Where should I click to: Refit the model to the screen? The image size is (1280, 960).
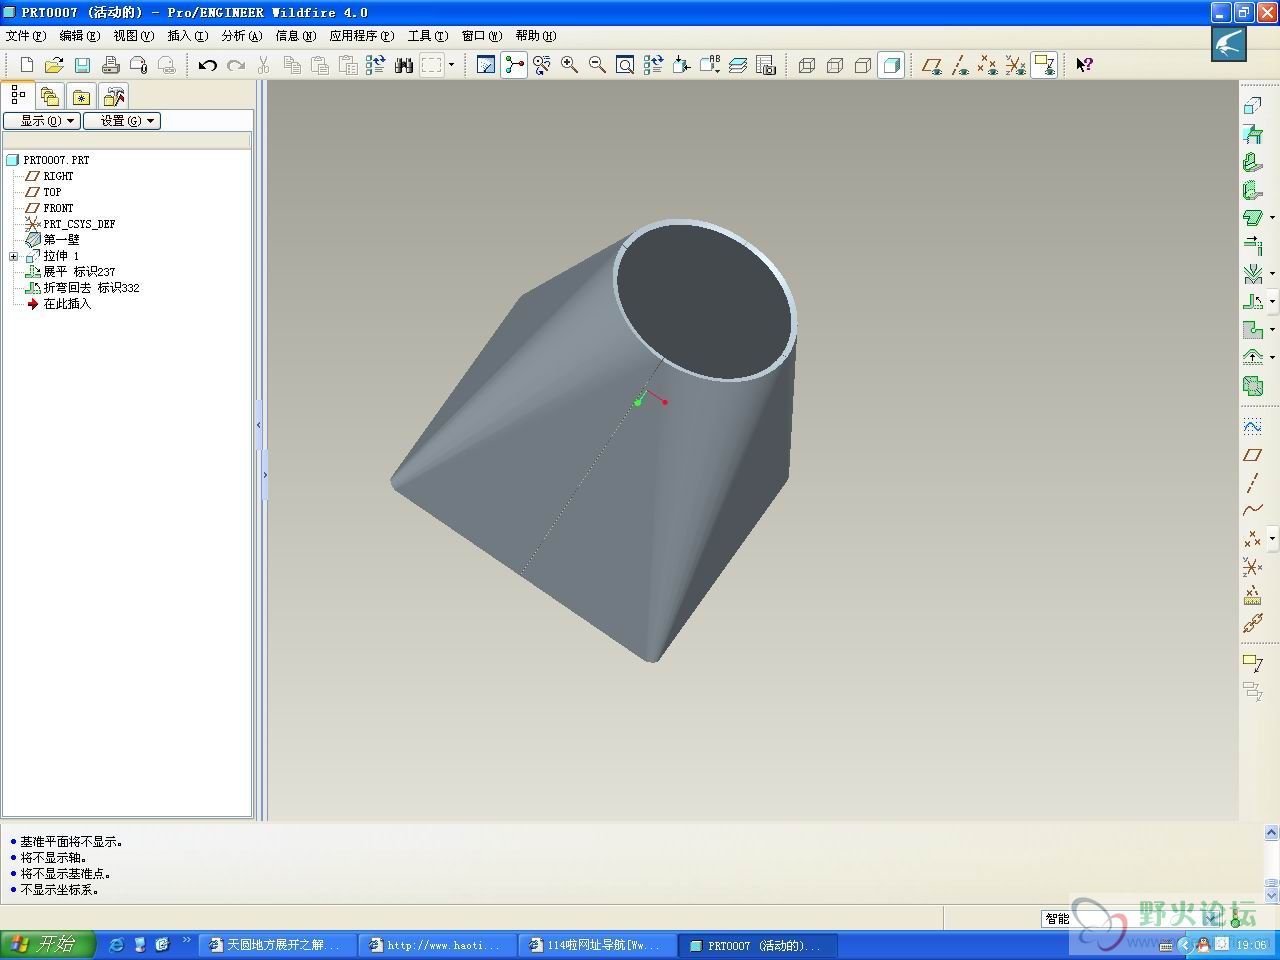click(625, 65)
